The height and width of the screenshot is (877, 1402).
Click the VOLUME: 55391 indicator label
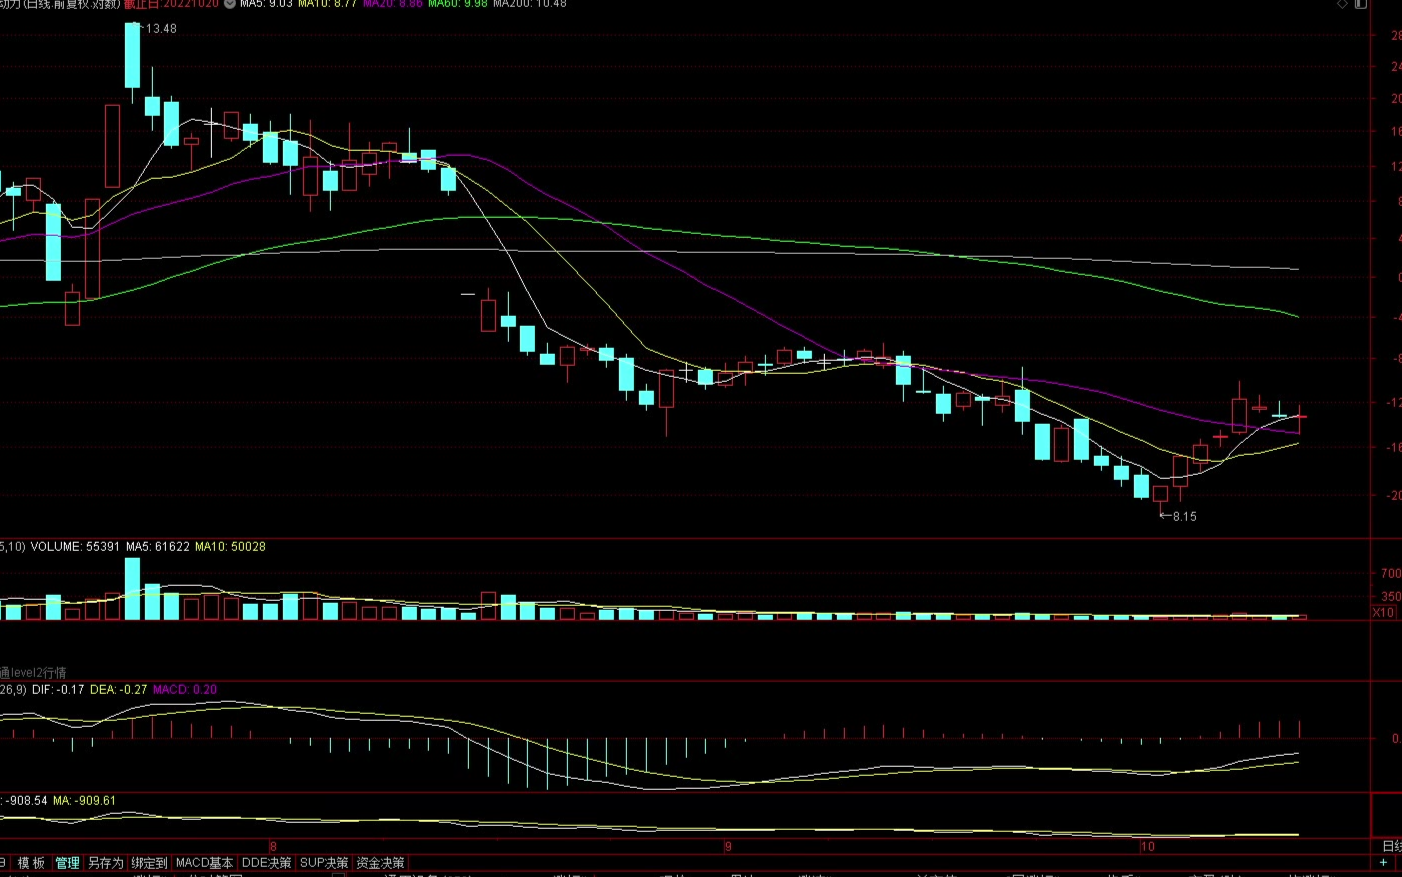point(75,546)
